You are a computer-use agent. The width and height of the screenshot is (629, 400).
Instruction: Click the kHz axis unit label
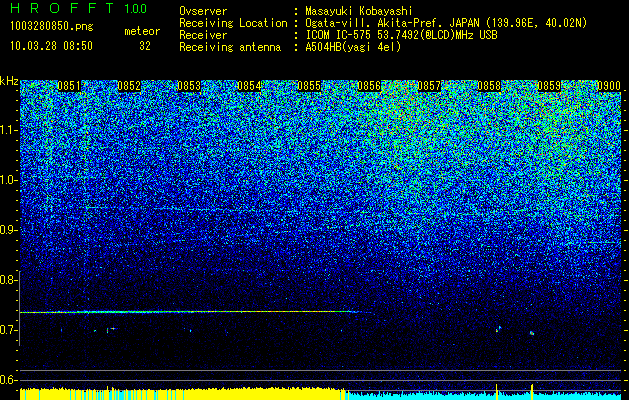(x=9, y=81)
